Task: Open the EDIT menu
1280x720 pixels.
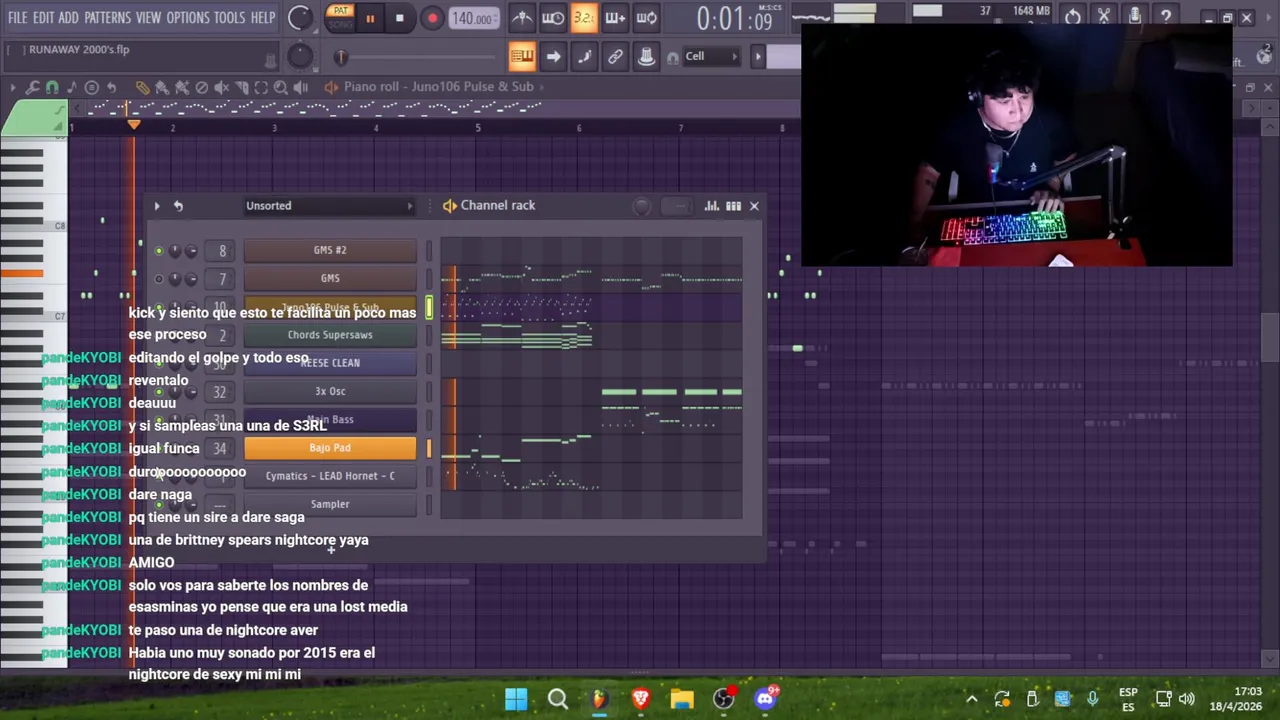Action: pyautogui.click(x=43, y=18)
